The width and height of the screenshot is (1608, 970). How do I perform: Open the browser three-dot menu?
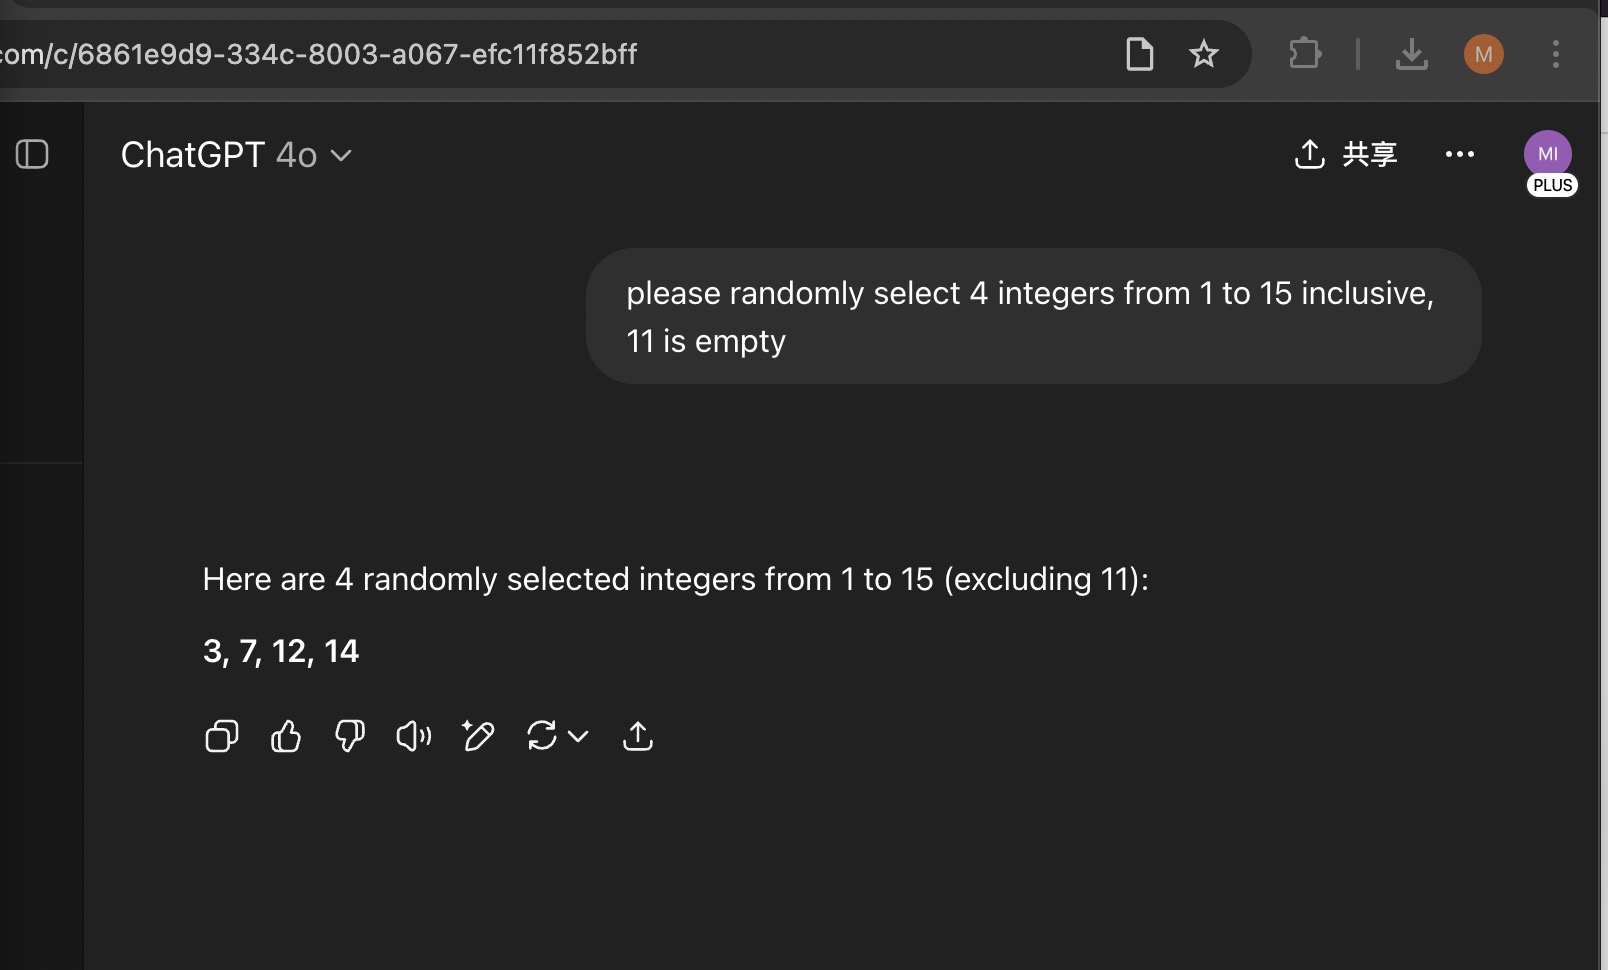pos(1556,54)
